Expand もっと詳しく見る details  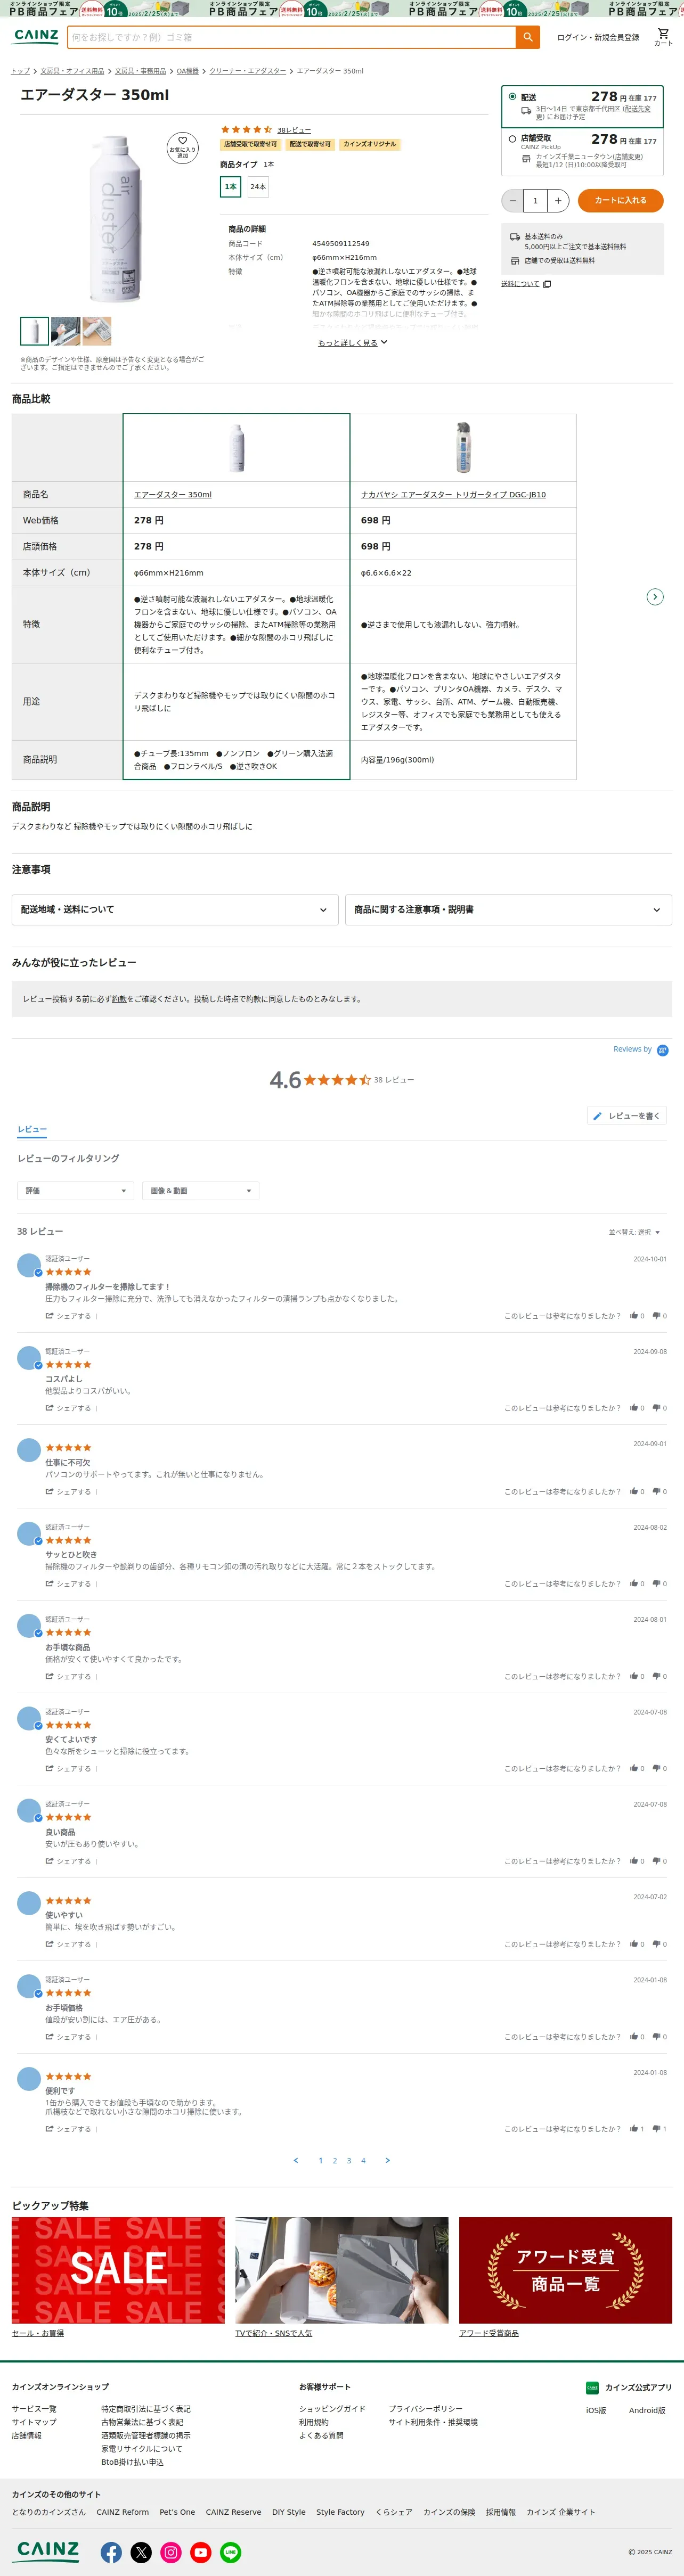click(x=353, y=343)
